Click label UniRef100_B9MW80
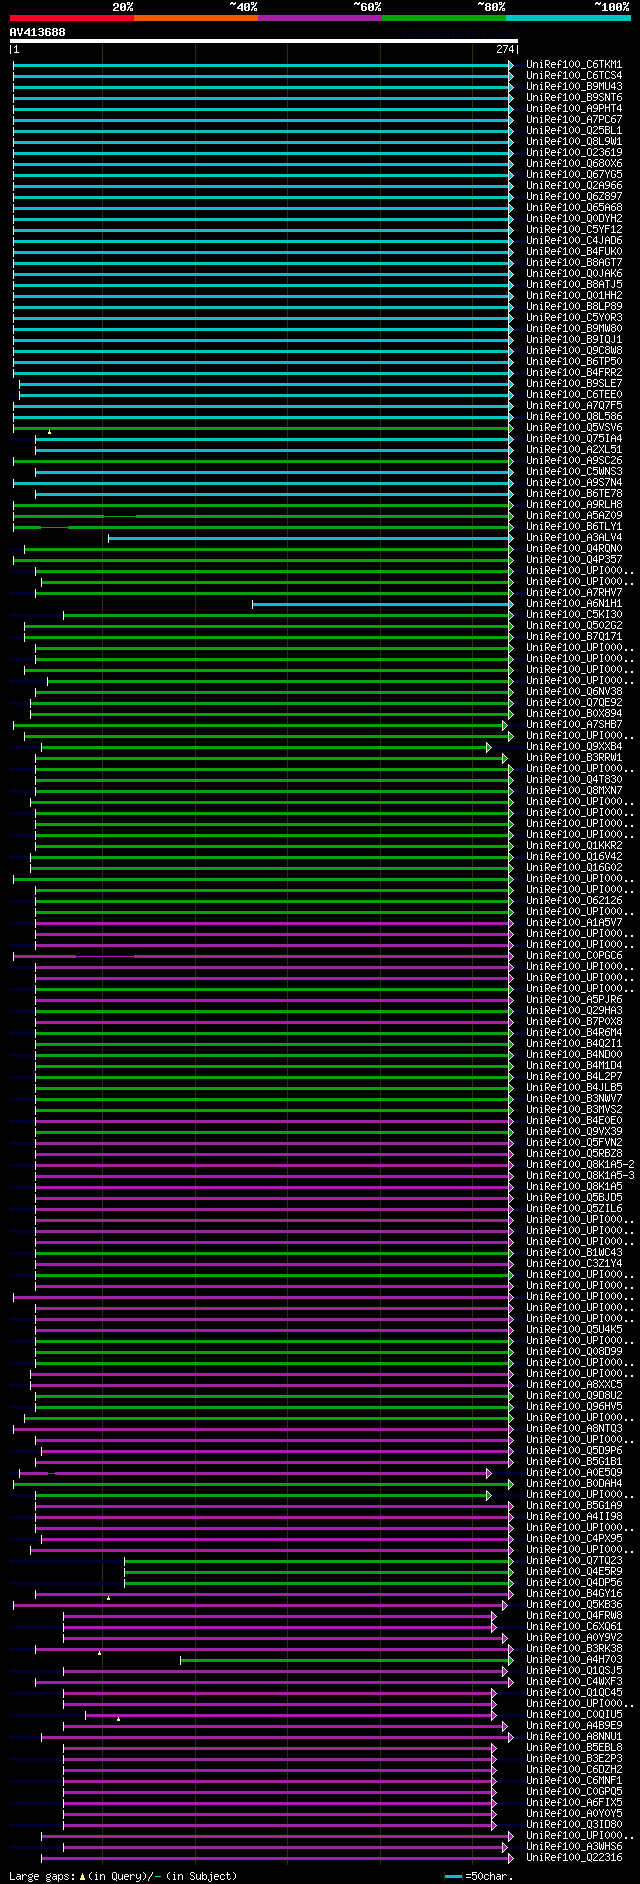Viewport: 640px width, 1884px height. pos(574,329)
